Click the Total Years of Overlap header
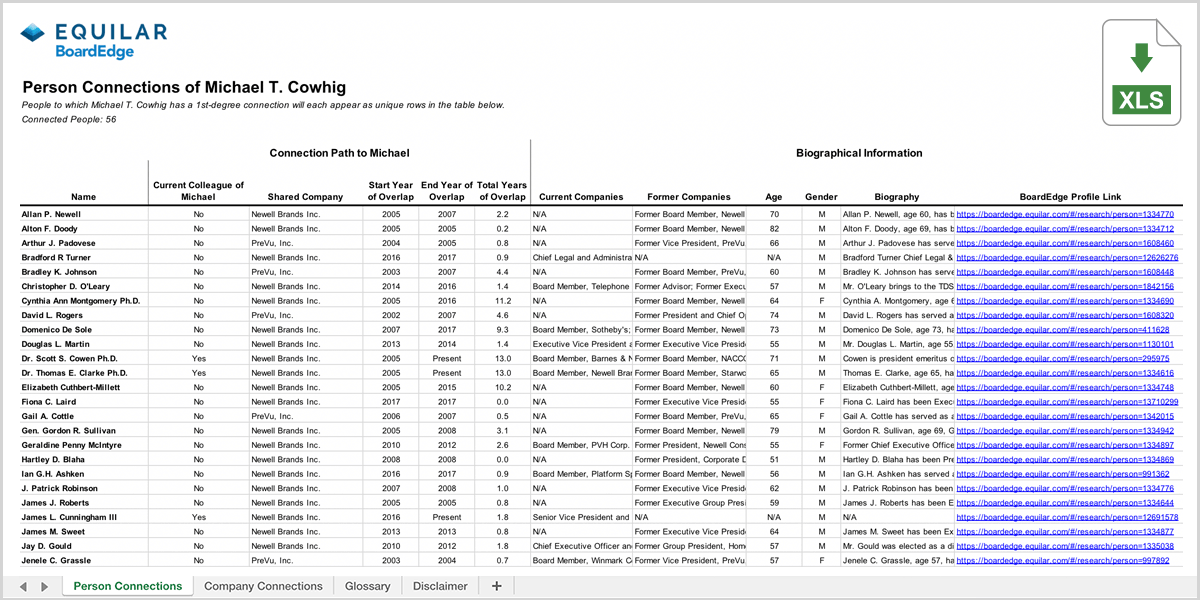 click(502, 191)
